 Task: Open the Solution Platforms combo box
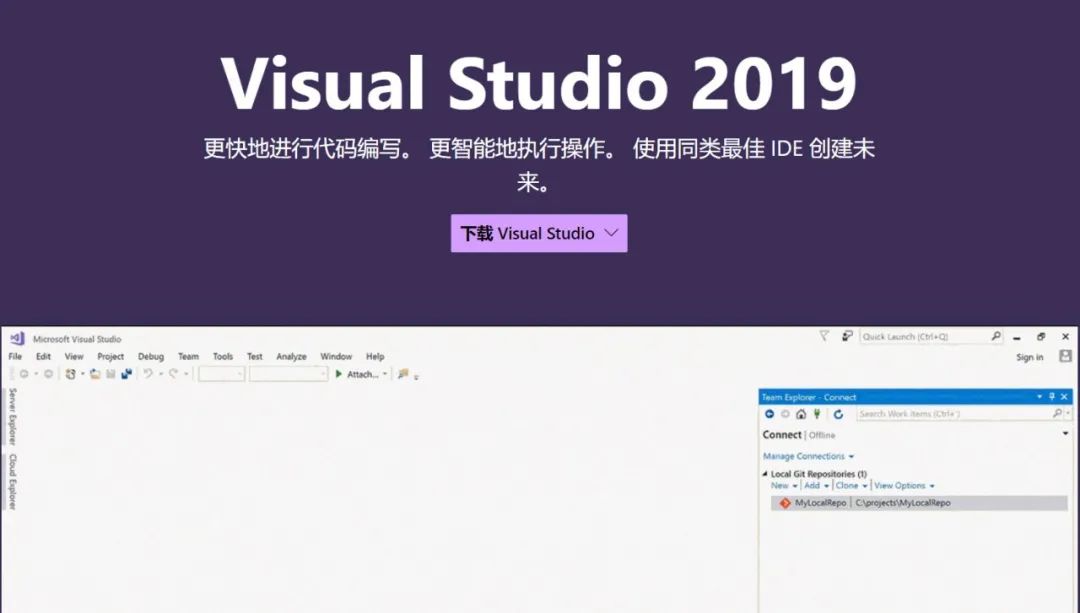(288, 374)
